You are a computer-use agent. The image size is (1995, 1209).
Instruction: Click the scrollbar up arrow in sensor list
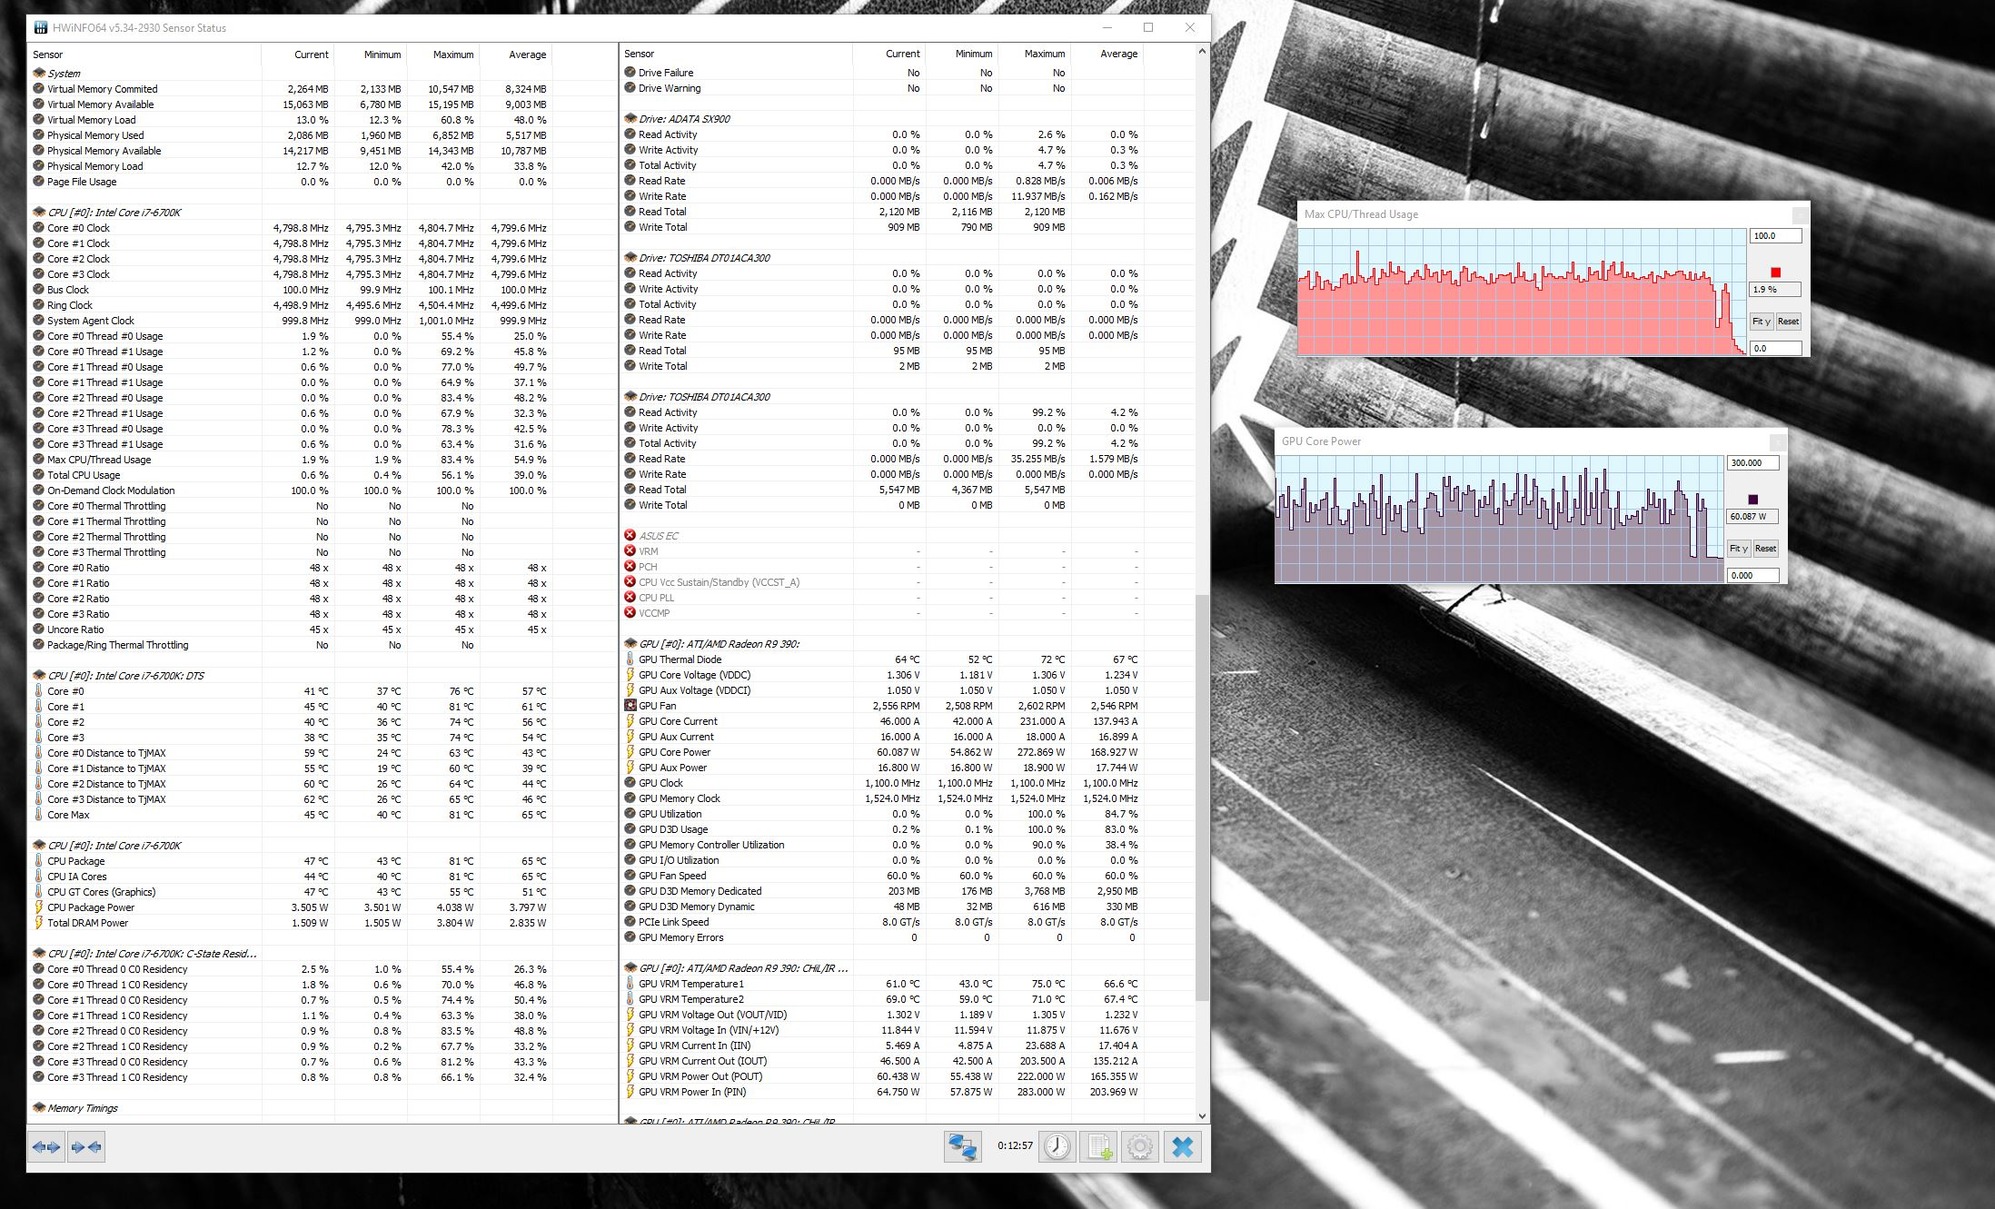1202,51
